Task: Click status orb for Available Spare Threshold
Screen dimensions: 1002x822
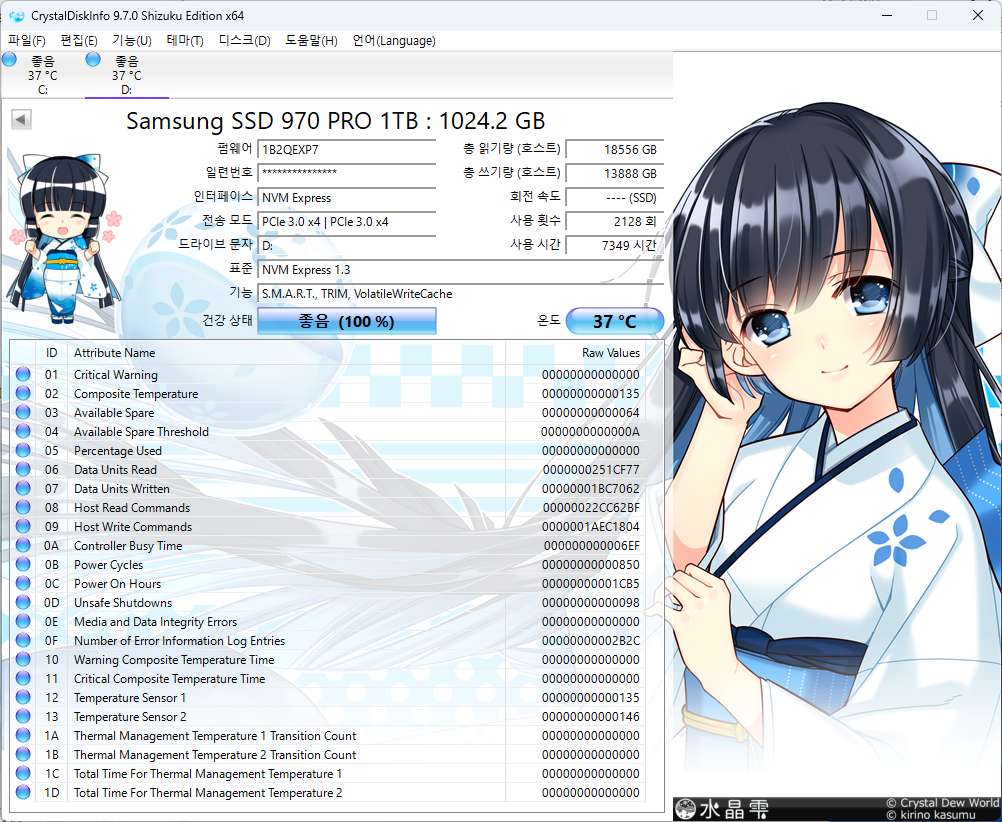Action: click(x=23, y=431)
